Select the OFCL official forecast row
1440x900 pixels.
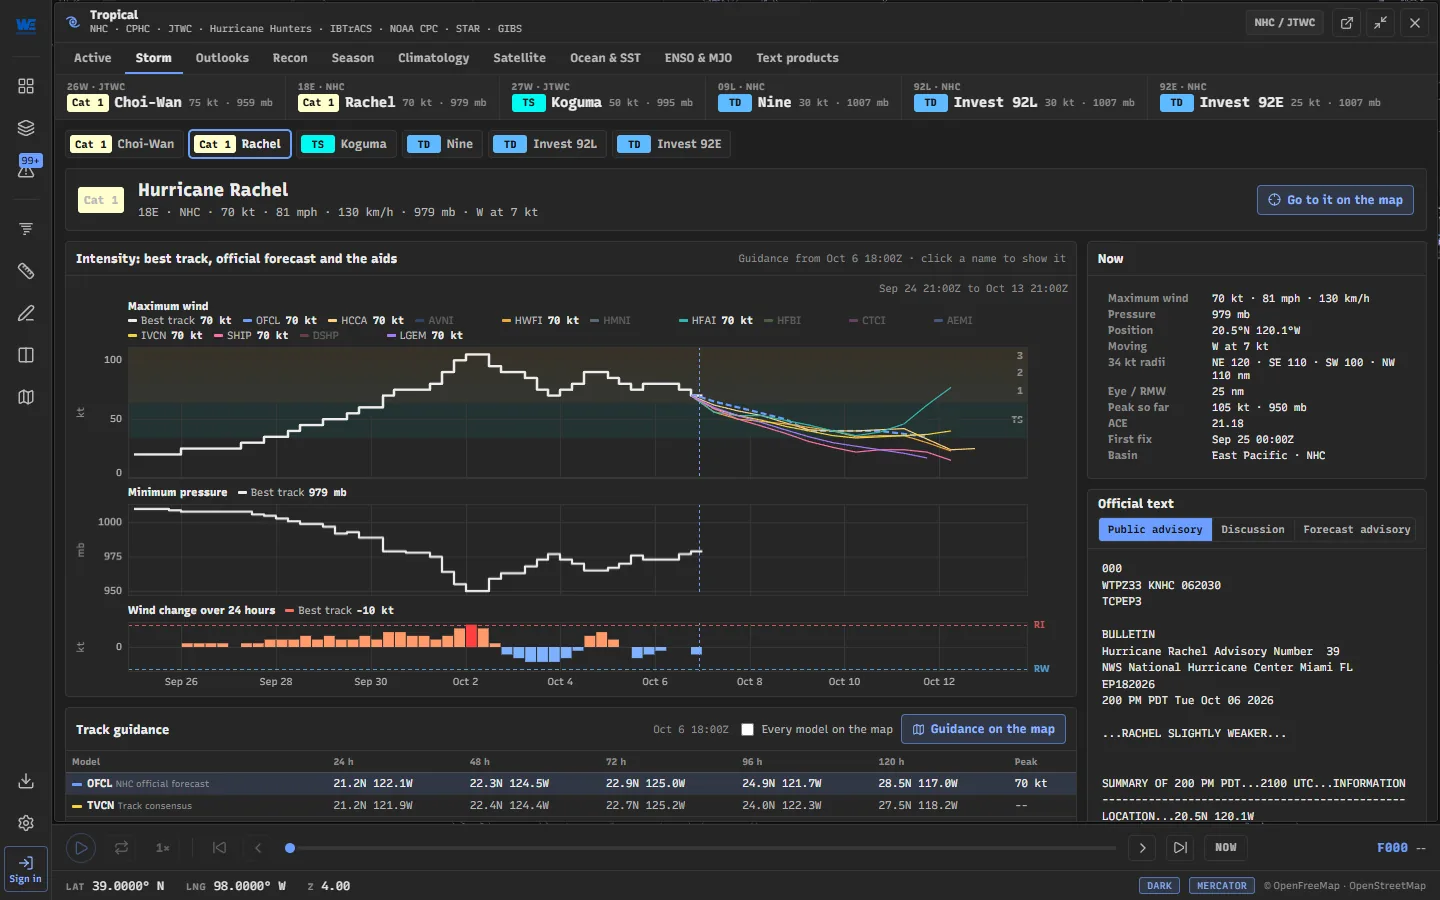pos(571,784)
